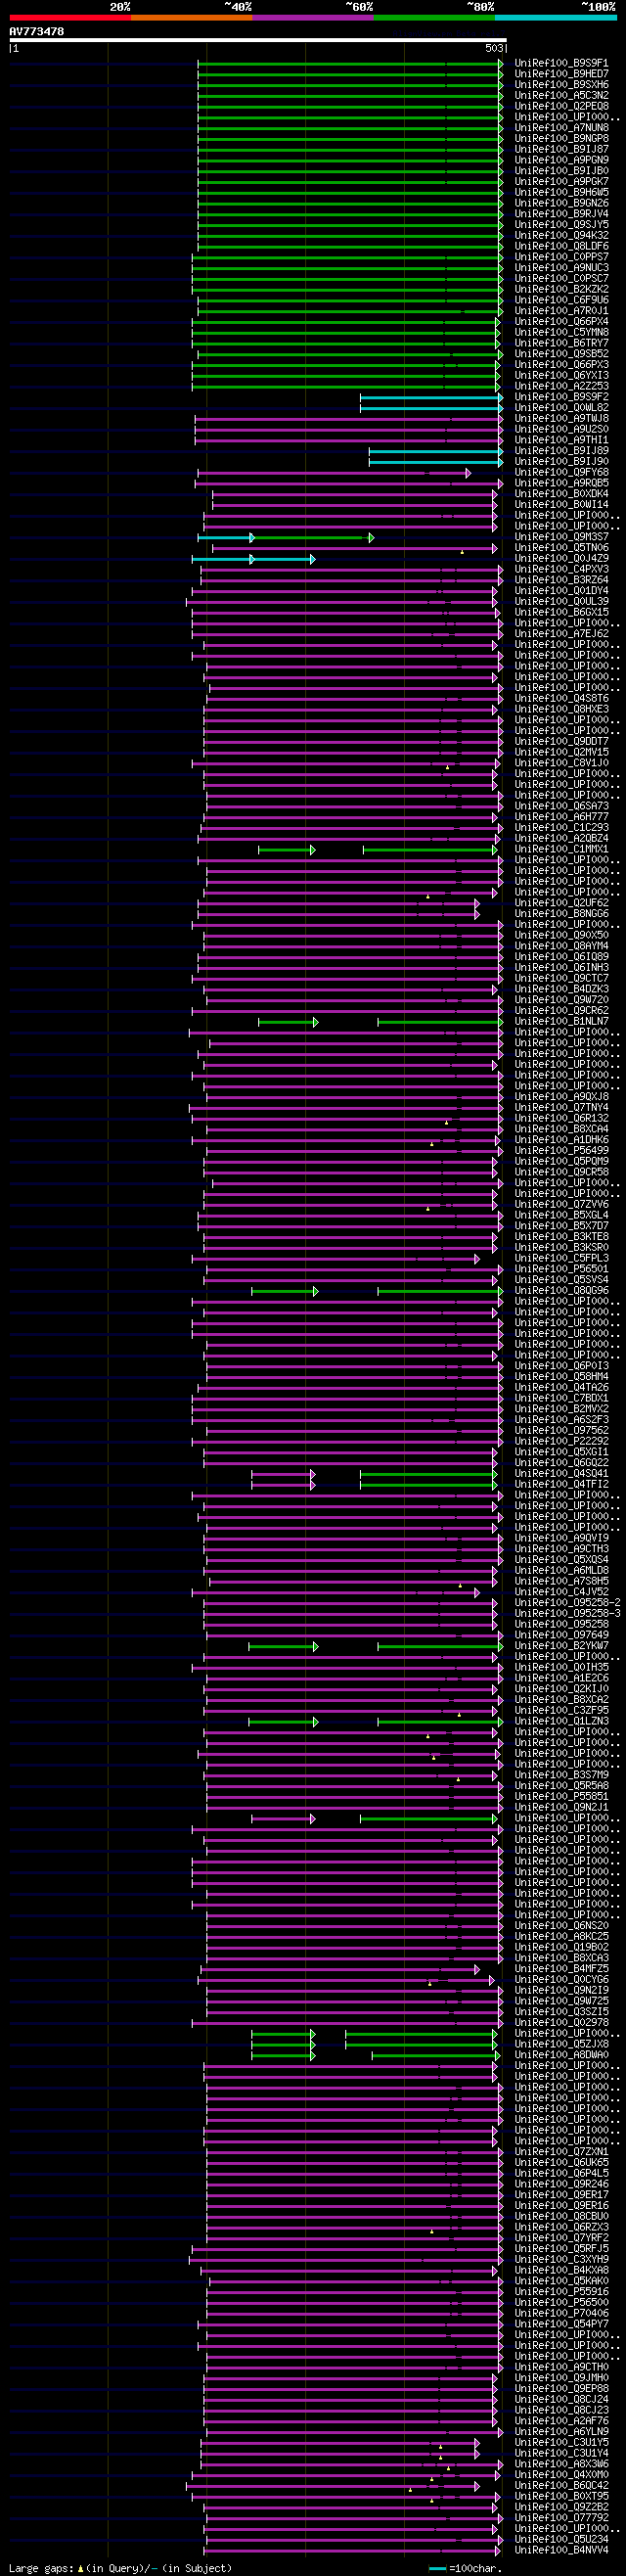Open hit UniRef100_Q0J4Z9
The width and height of the screenshot is (626, 2576).
(561, 559)
